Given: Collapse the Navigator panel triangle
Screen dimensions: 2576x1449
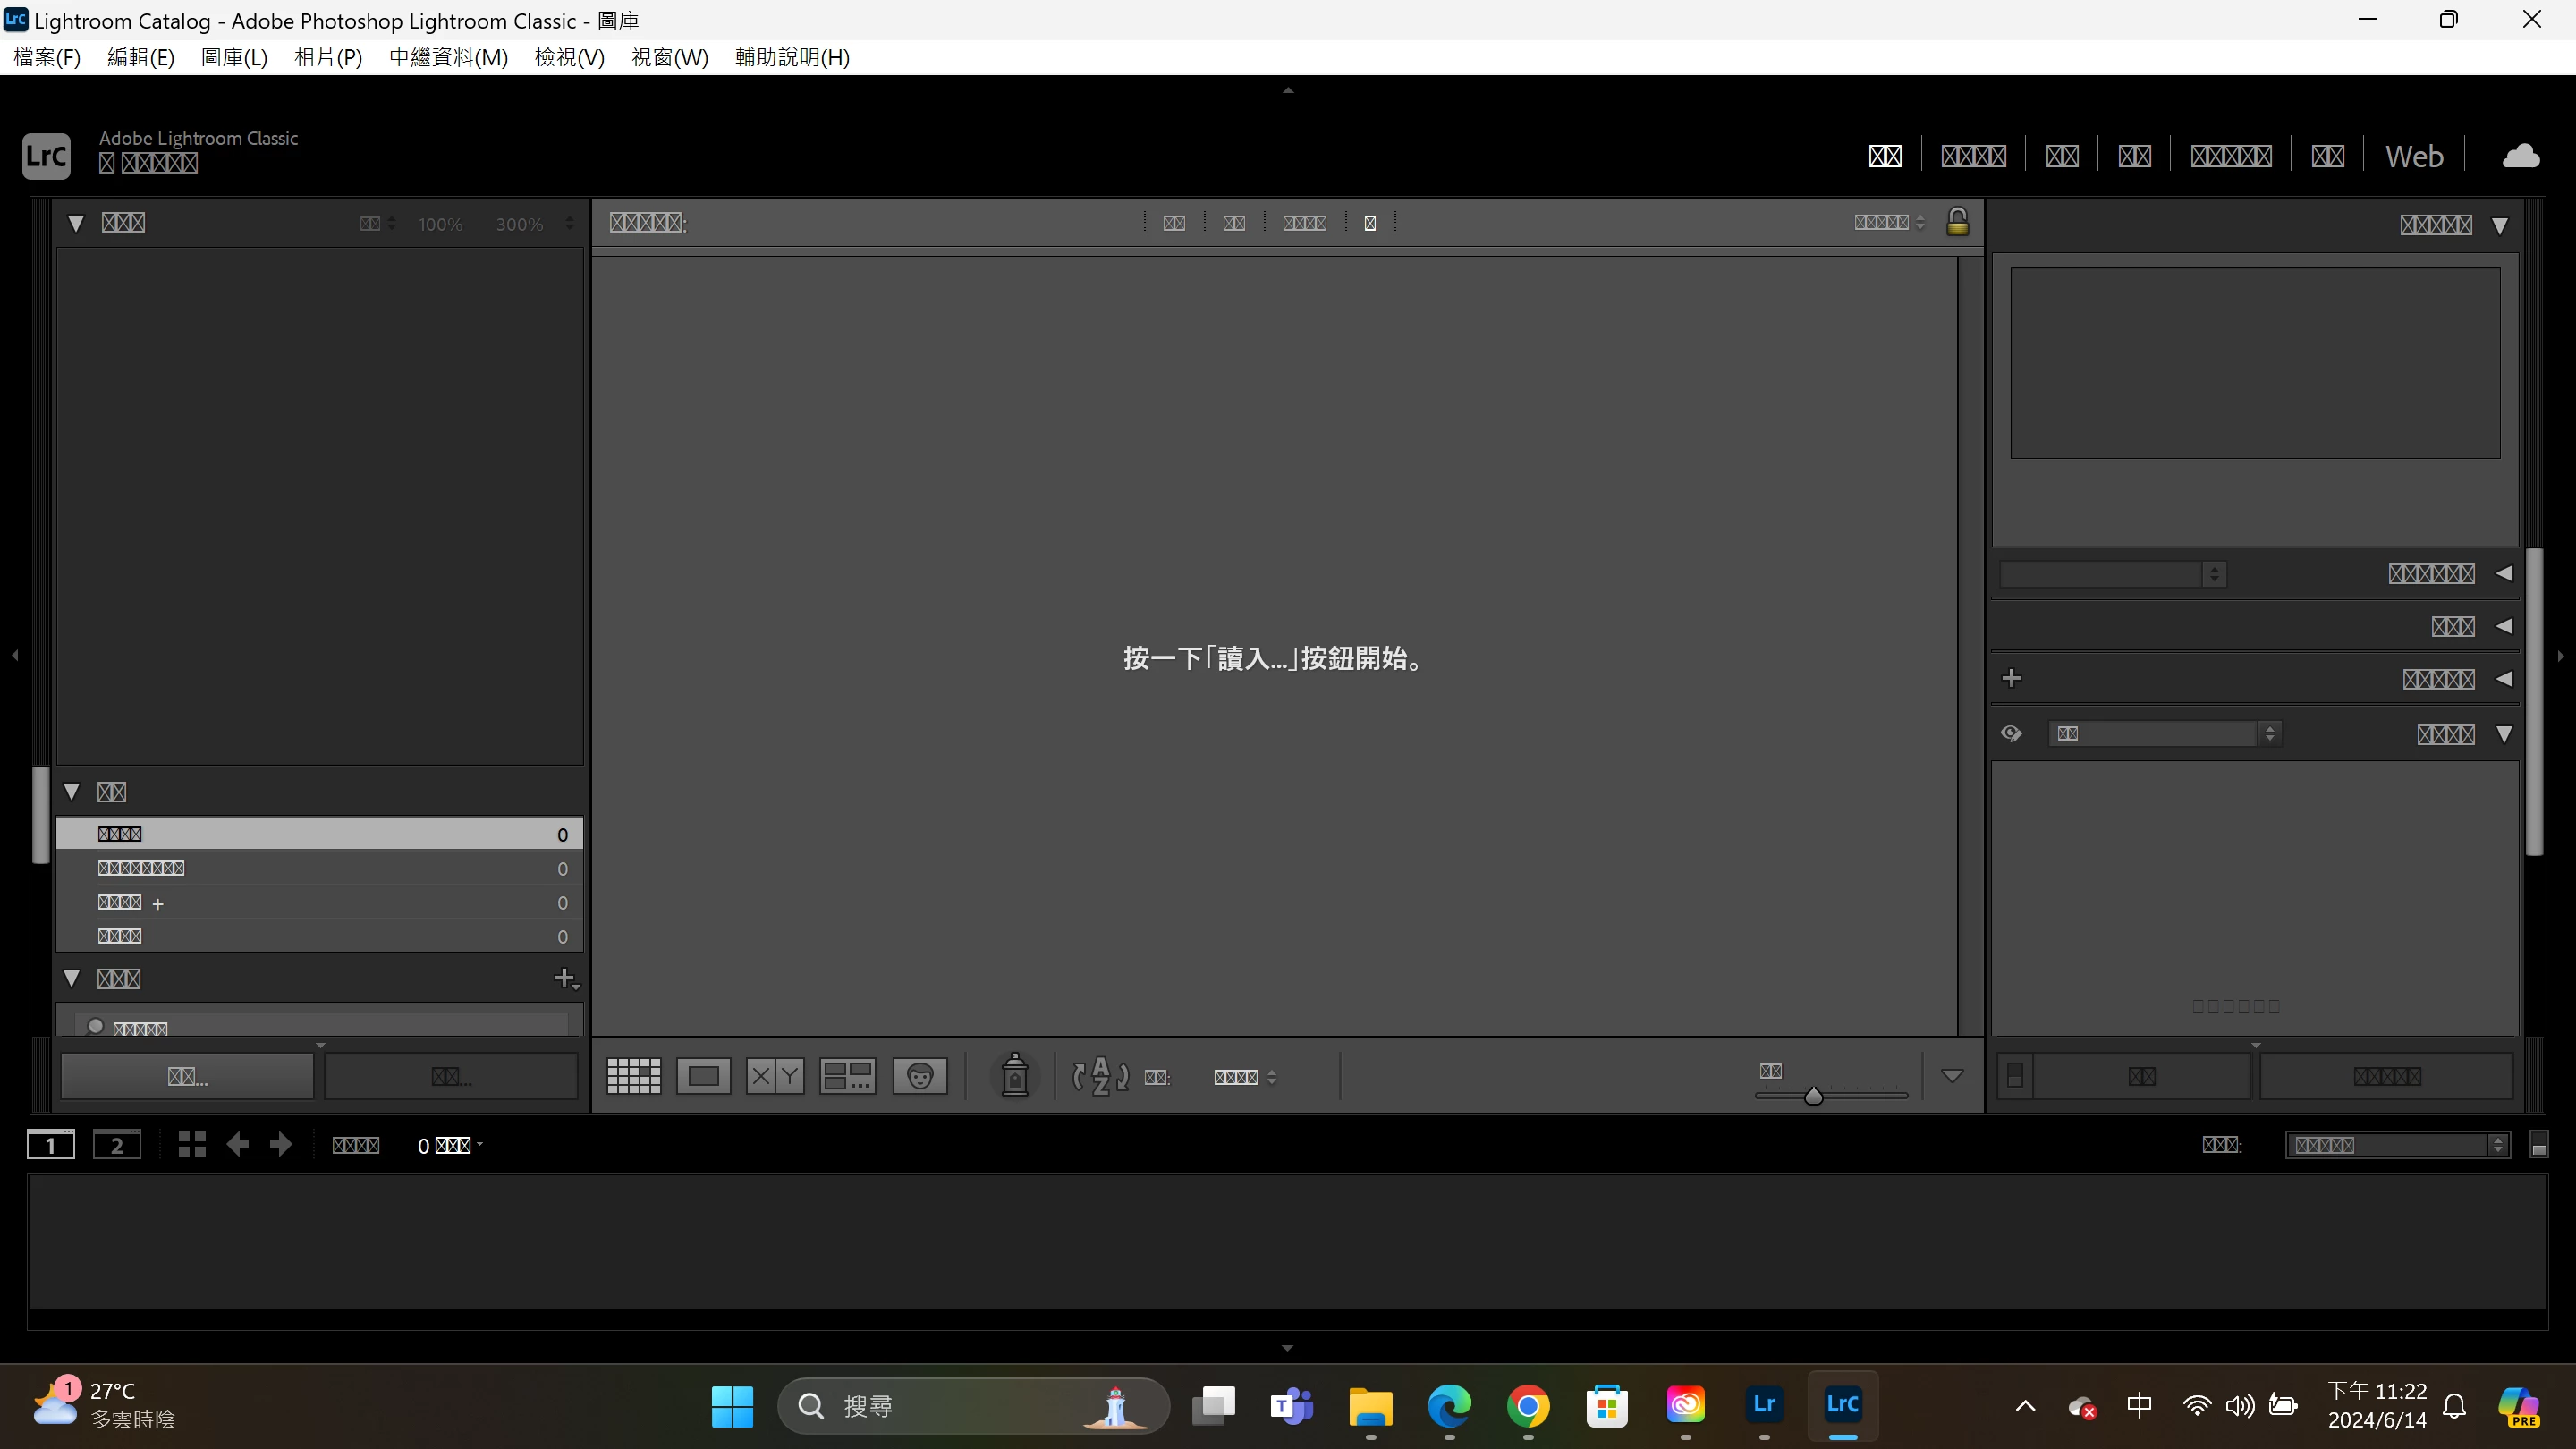Looking at the screenshot, I should [x=75, y=223].
